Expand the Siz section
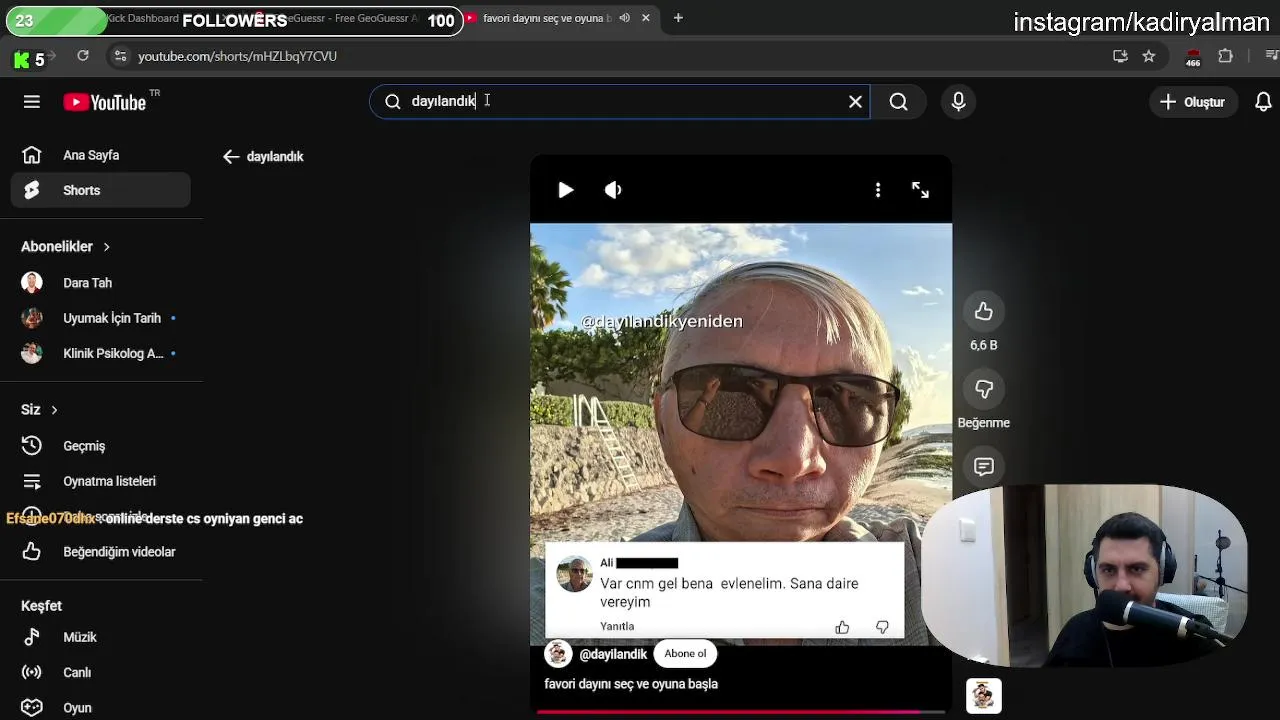Image resolution: width=1280 pixels, height=720 pixels. 40,410
